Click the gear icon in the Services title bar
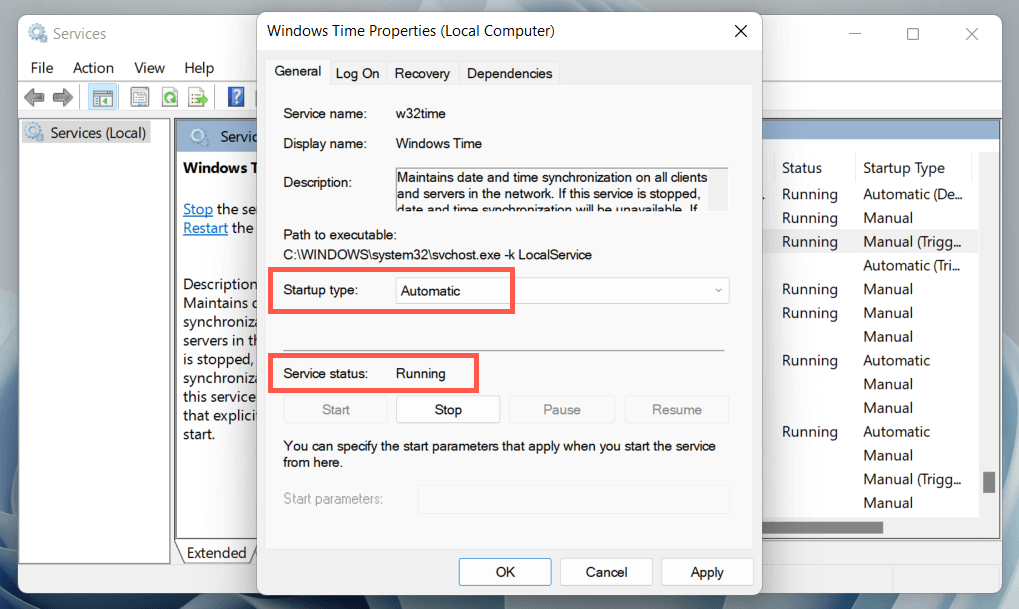Viewport: 1019px width, 609px height. pos(38,33)
